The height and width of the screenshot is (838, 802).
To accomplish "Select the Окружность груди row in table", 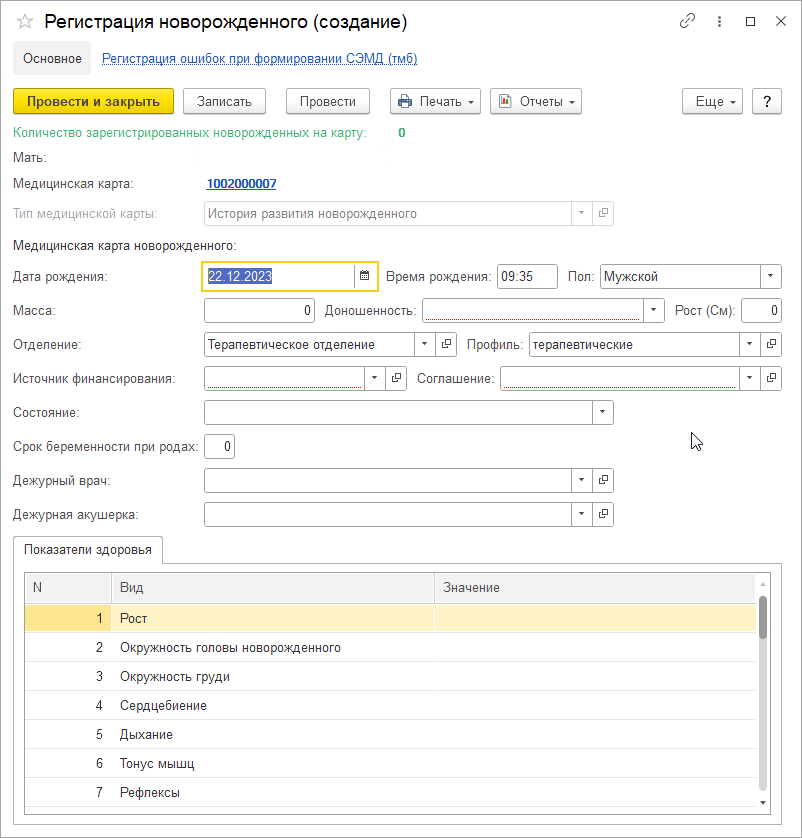I will point(175,676).
